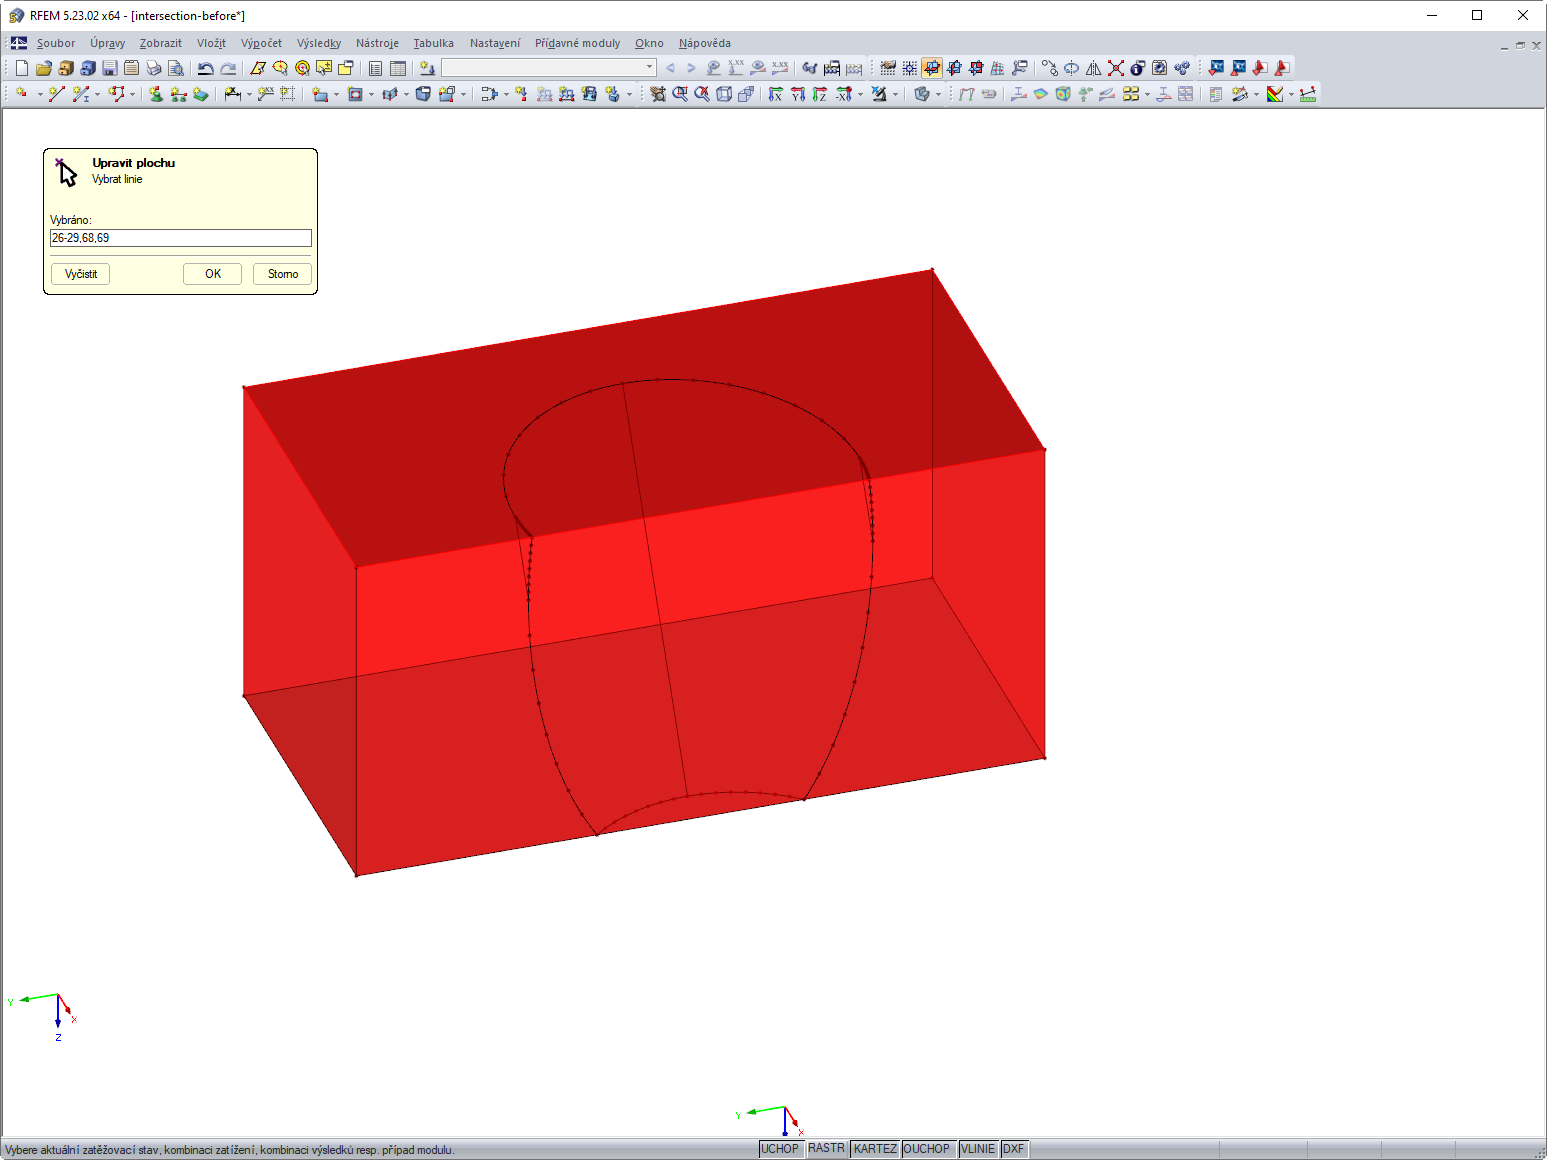Toggle the highlighted orange-framed display button

tap(931, 68)
